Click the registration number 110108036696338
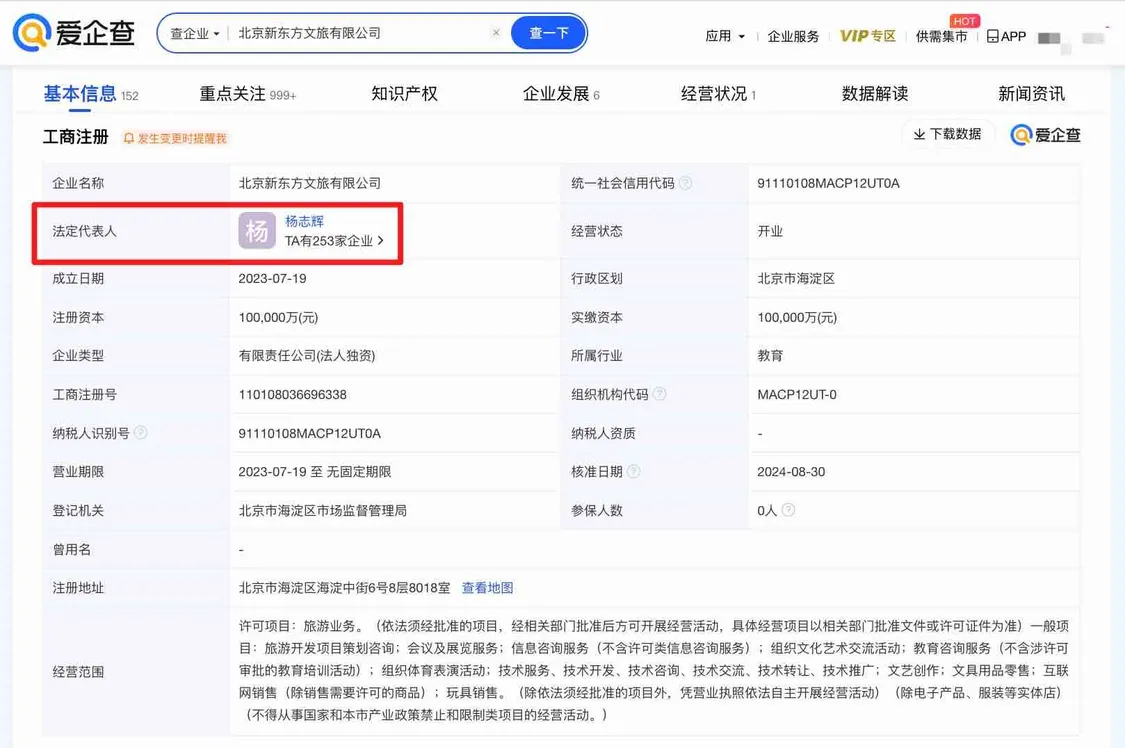This screenshot has height=748, width=1125. [x=293, y=394]
